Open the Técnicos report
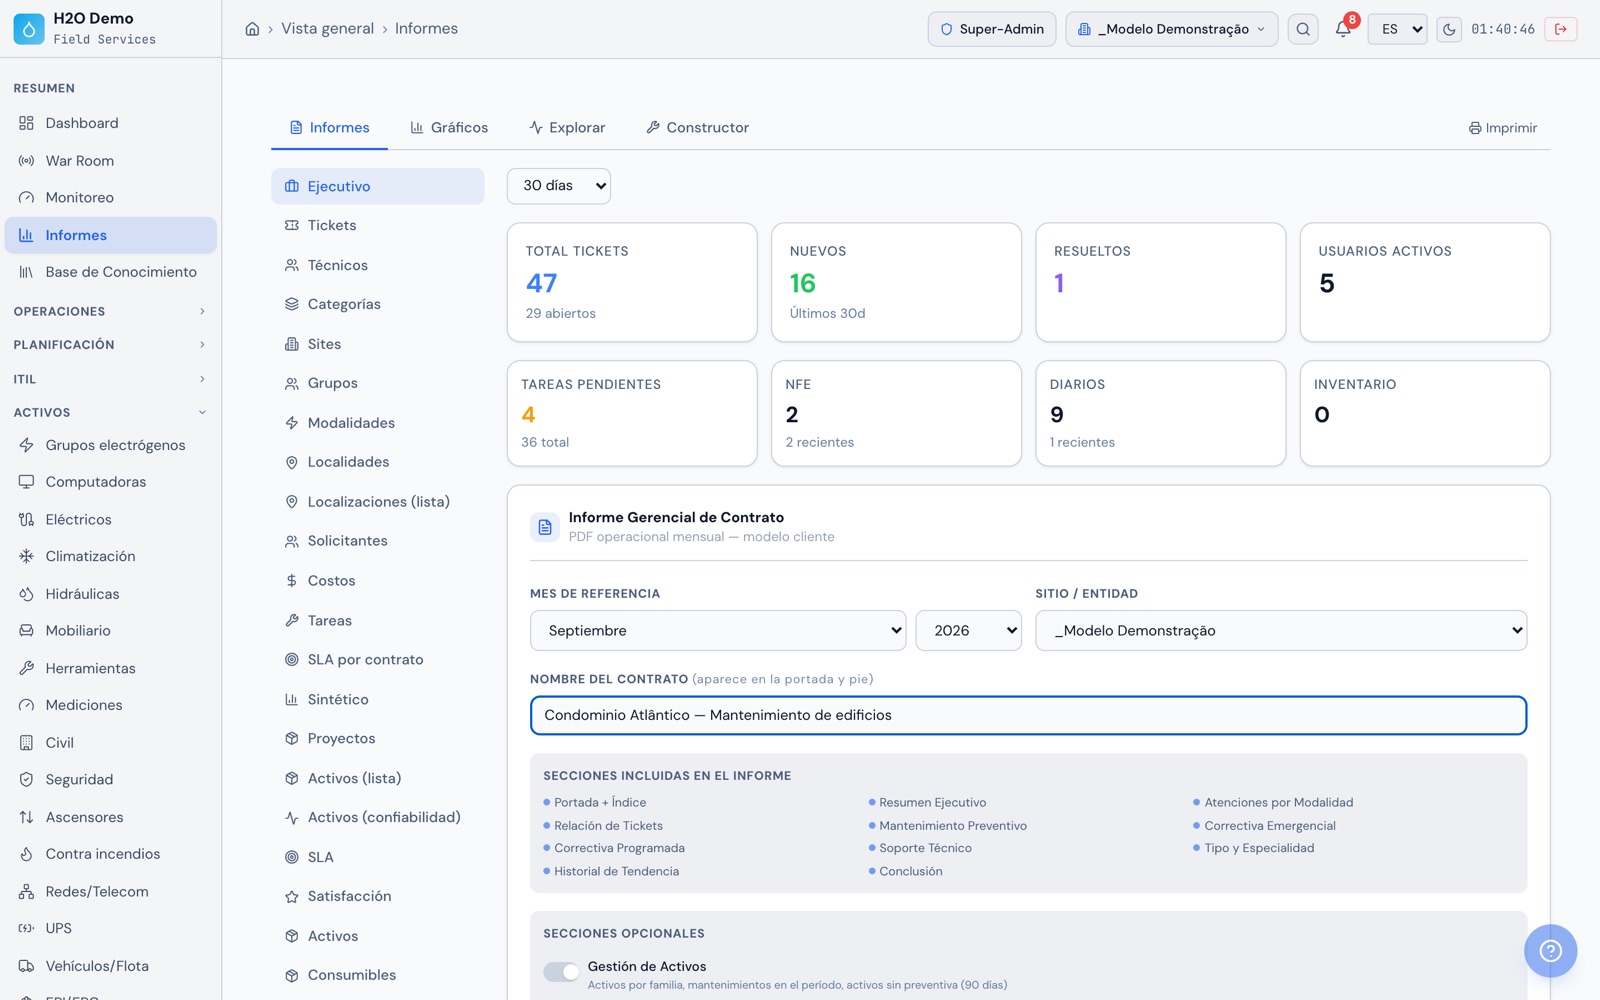1600x1000 pixels. click(378, 266)
